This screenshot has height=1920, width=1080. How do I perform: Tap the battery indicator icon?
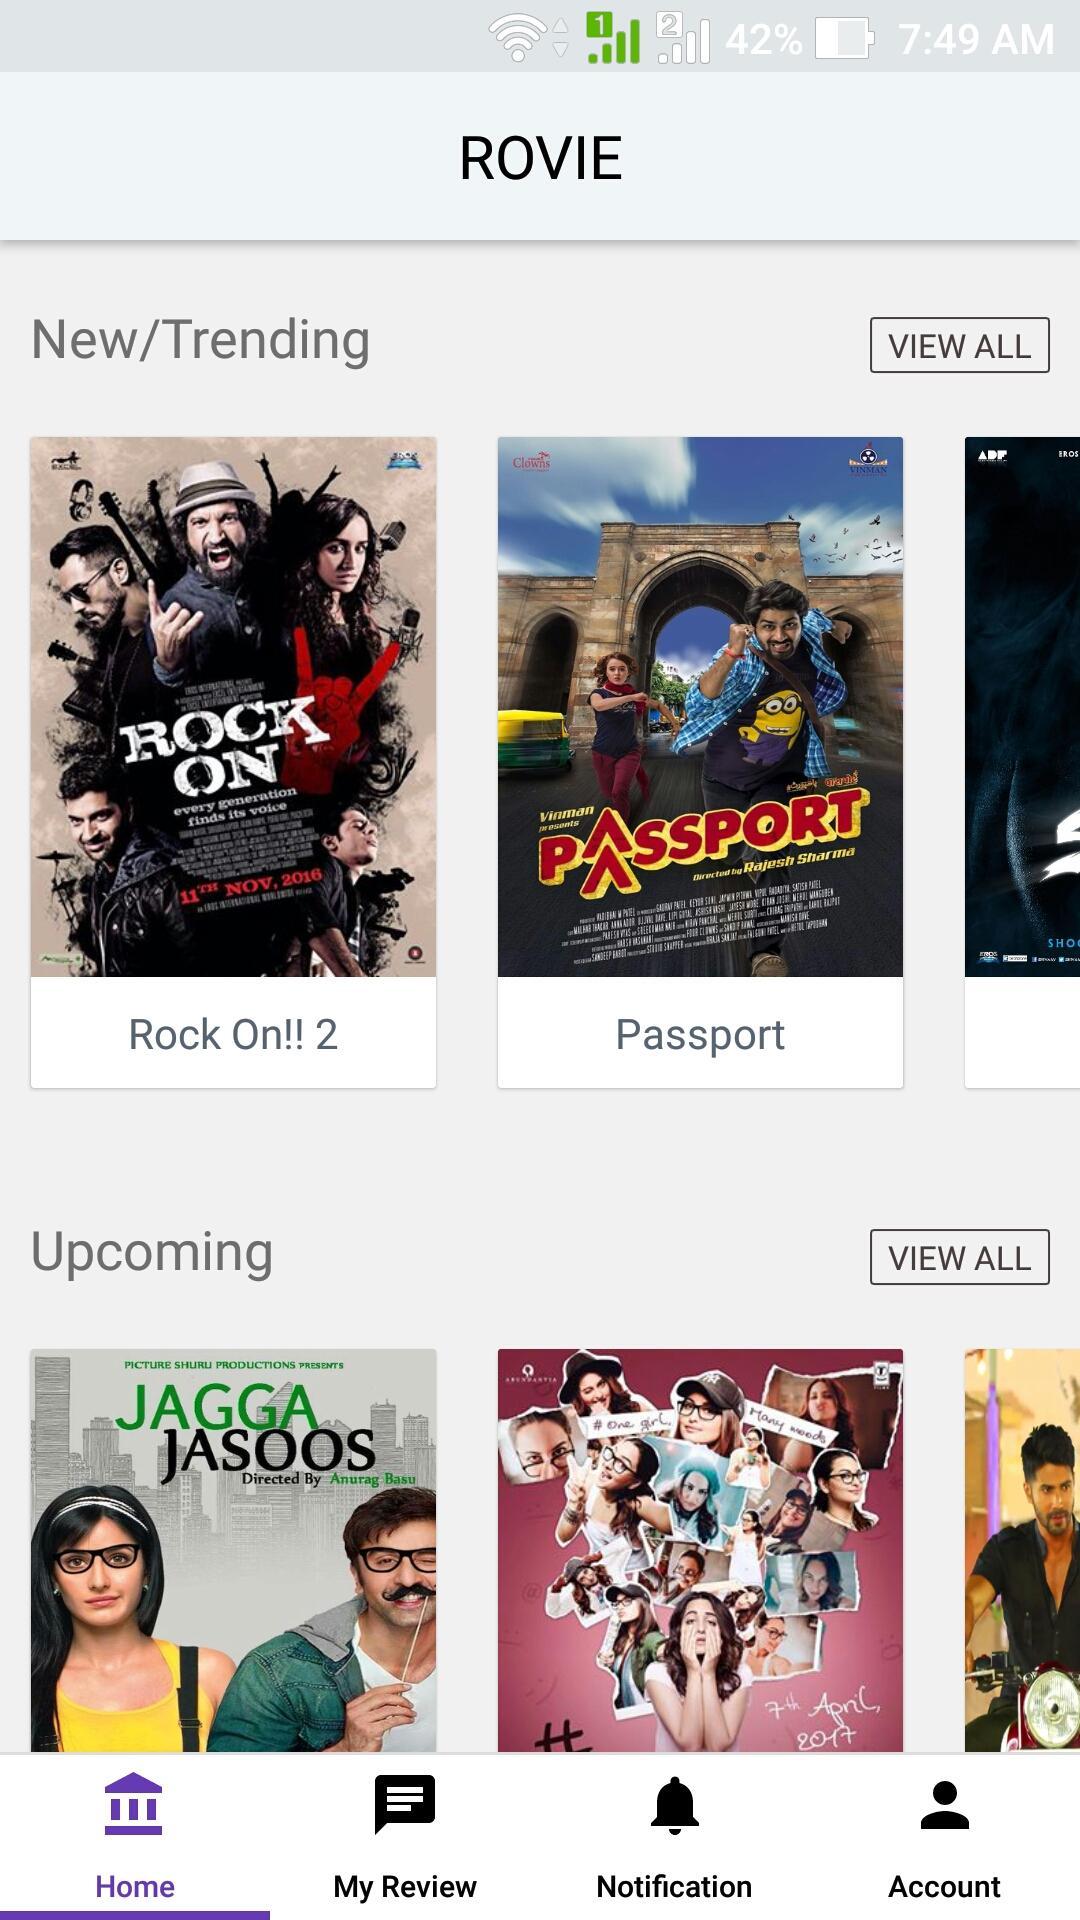coord(845,39)
